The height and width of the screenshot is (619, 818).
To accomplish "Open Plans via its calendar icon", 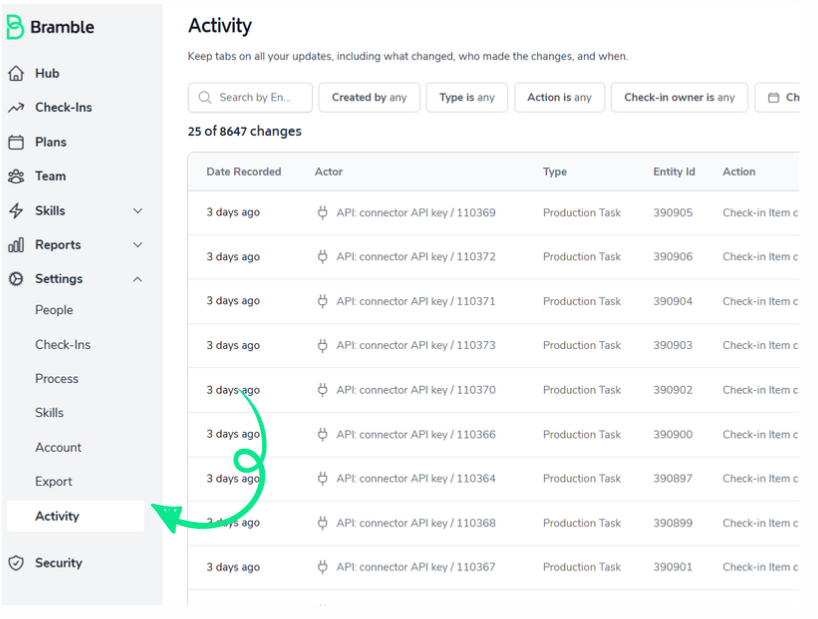I will click(x=16, y=142).
